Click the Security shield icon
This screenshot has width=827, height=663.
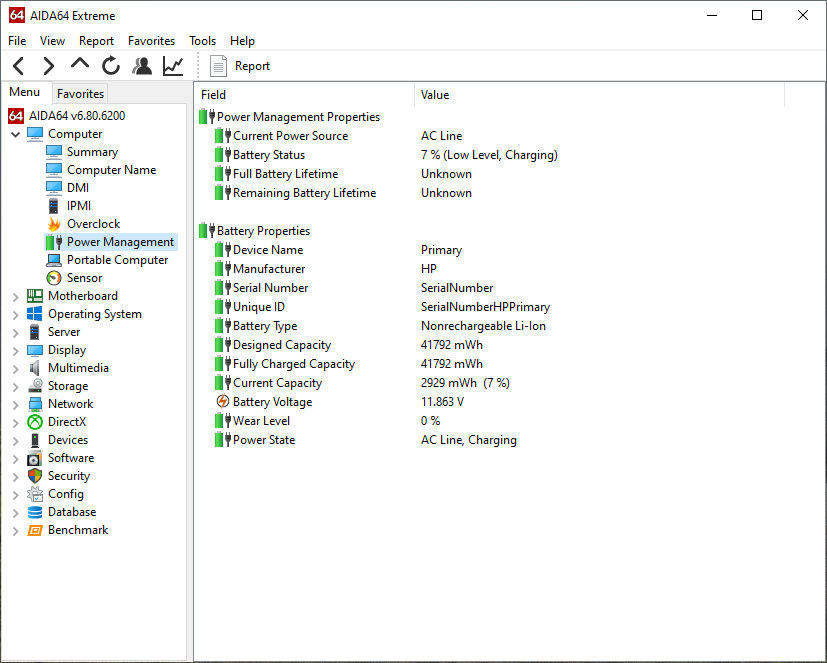click(x=35, y=476)
